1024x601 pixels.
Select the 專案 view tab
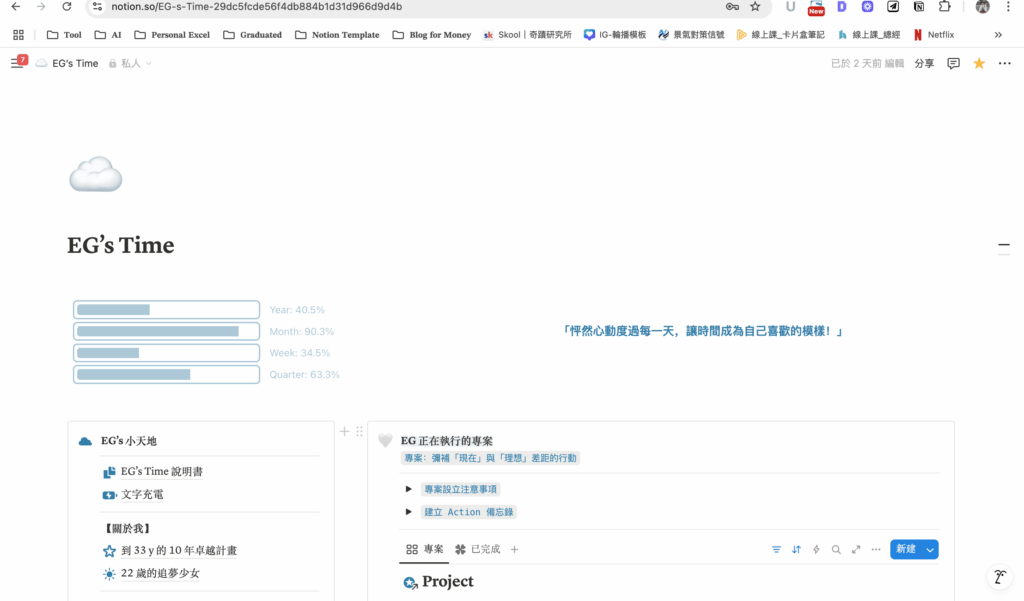click(x=425, y=549)
